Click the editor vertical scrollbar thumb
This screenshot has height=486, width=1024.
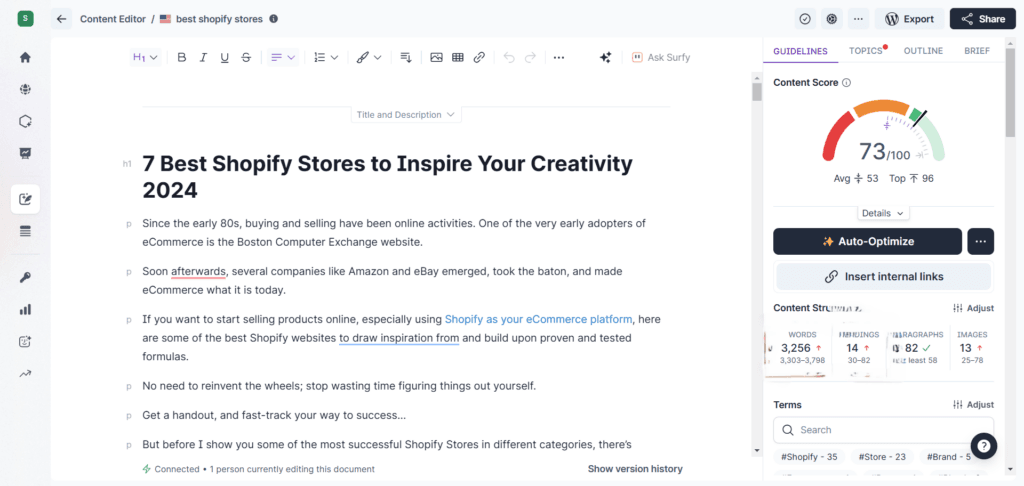[757, 91]
